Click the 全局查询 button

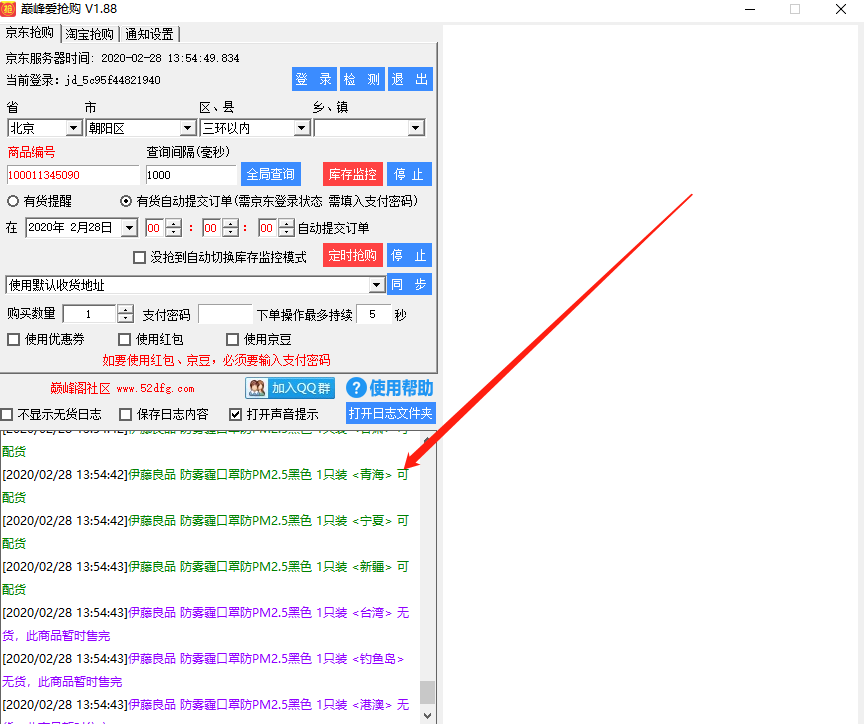(x=271, y=175)
